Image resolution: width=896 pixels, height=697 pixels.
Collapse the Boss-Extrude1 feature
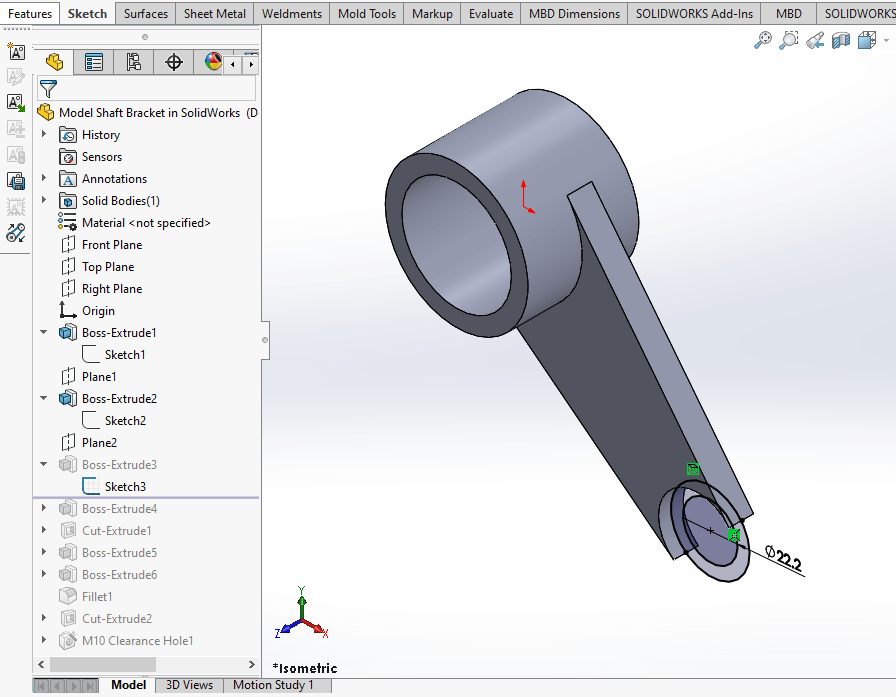point(42,332)
